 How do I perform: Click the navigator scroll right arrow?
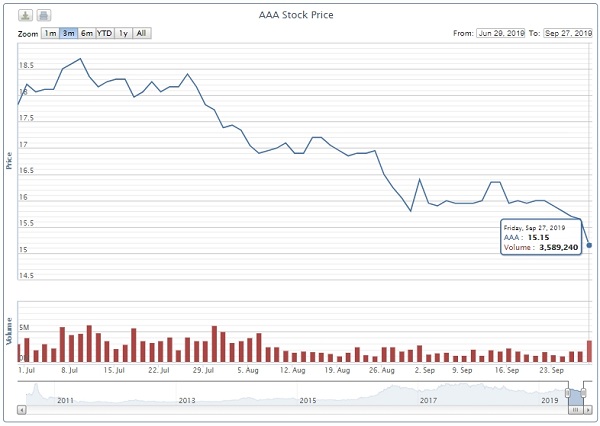point(588,410)
